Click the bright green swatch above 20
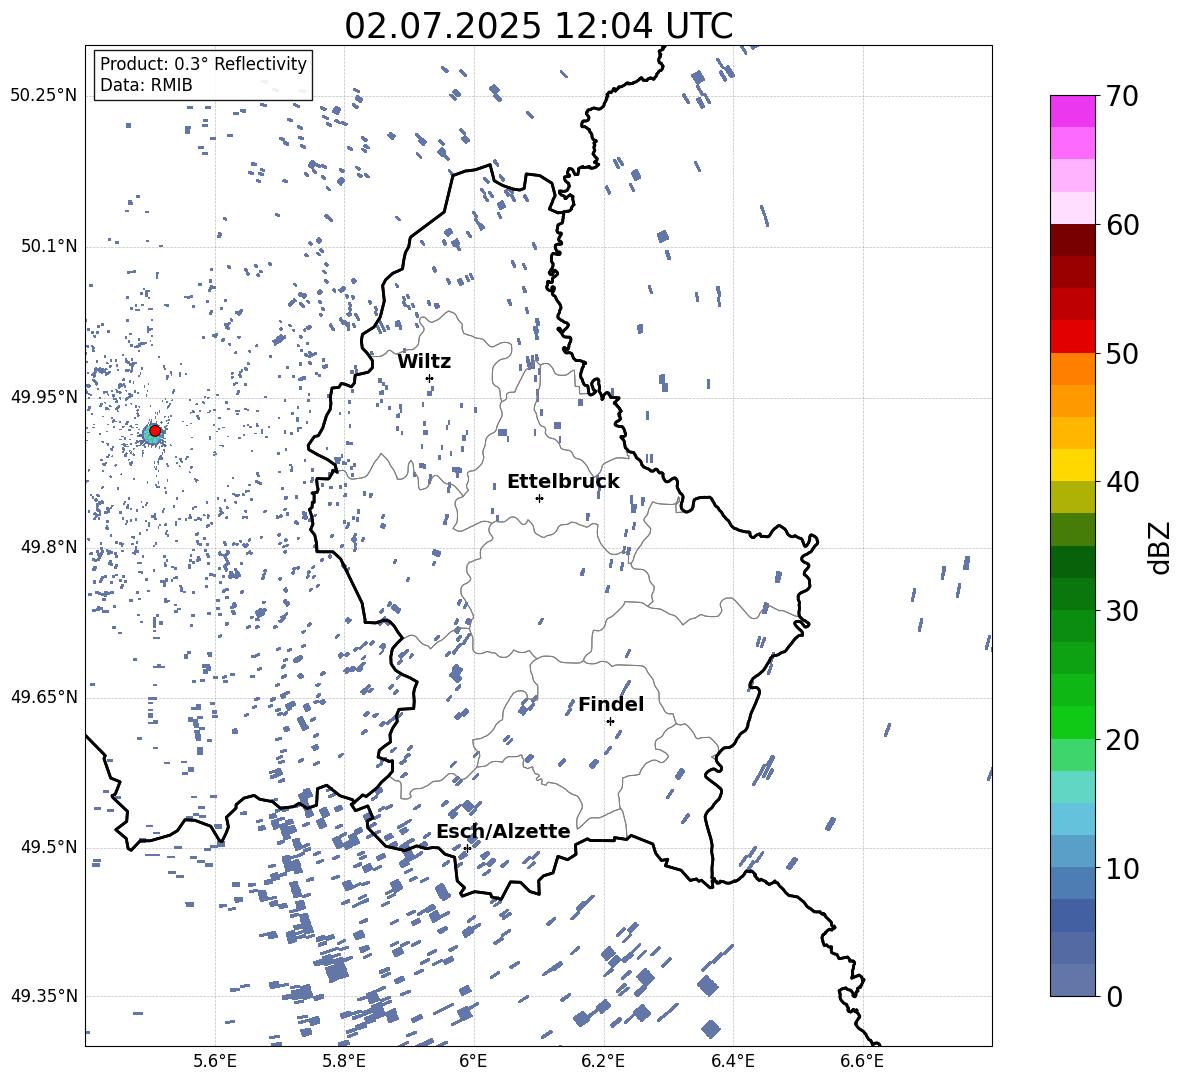The height and width of the screenshot is (1081, 1184). 1073,722
